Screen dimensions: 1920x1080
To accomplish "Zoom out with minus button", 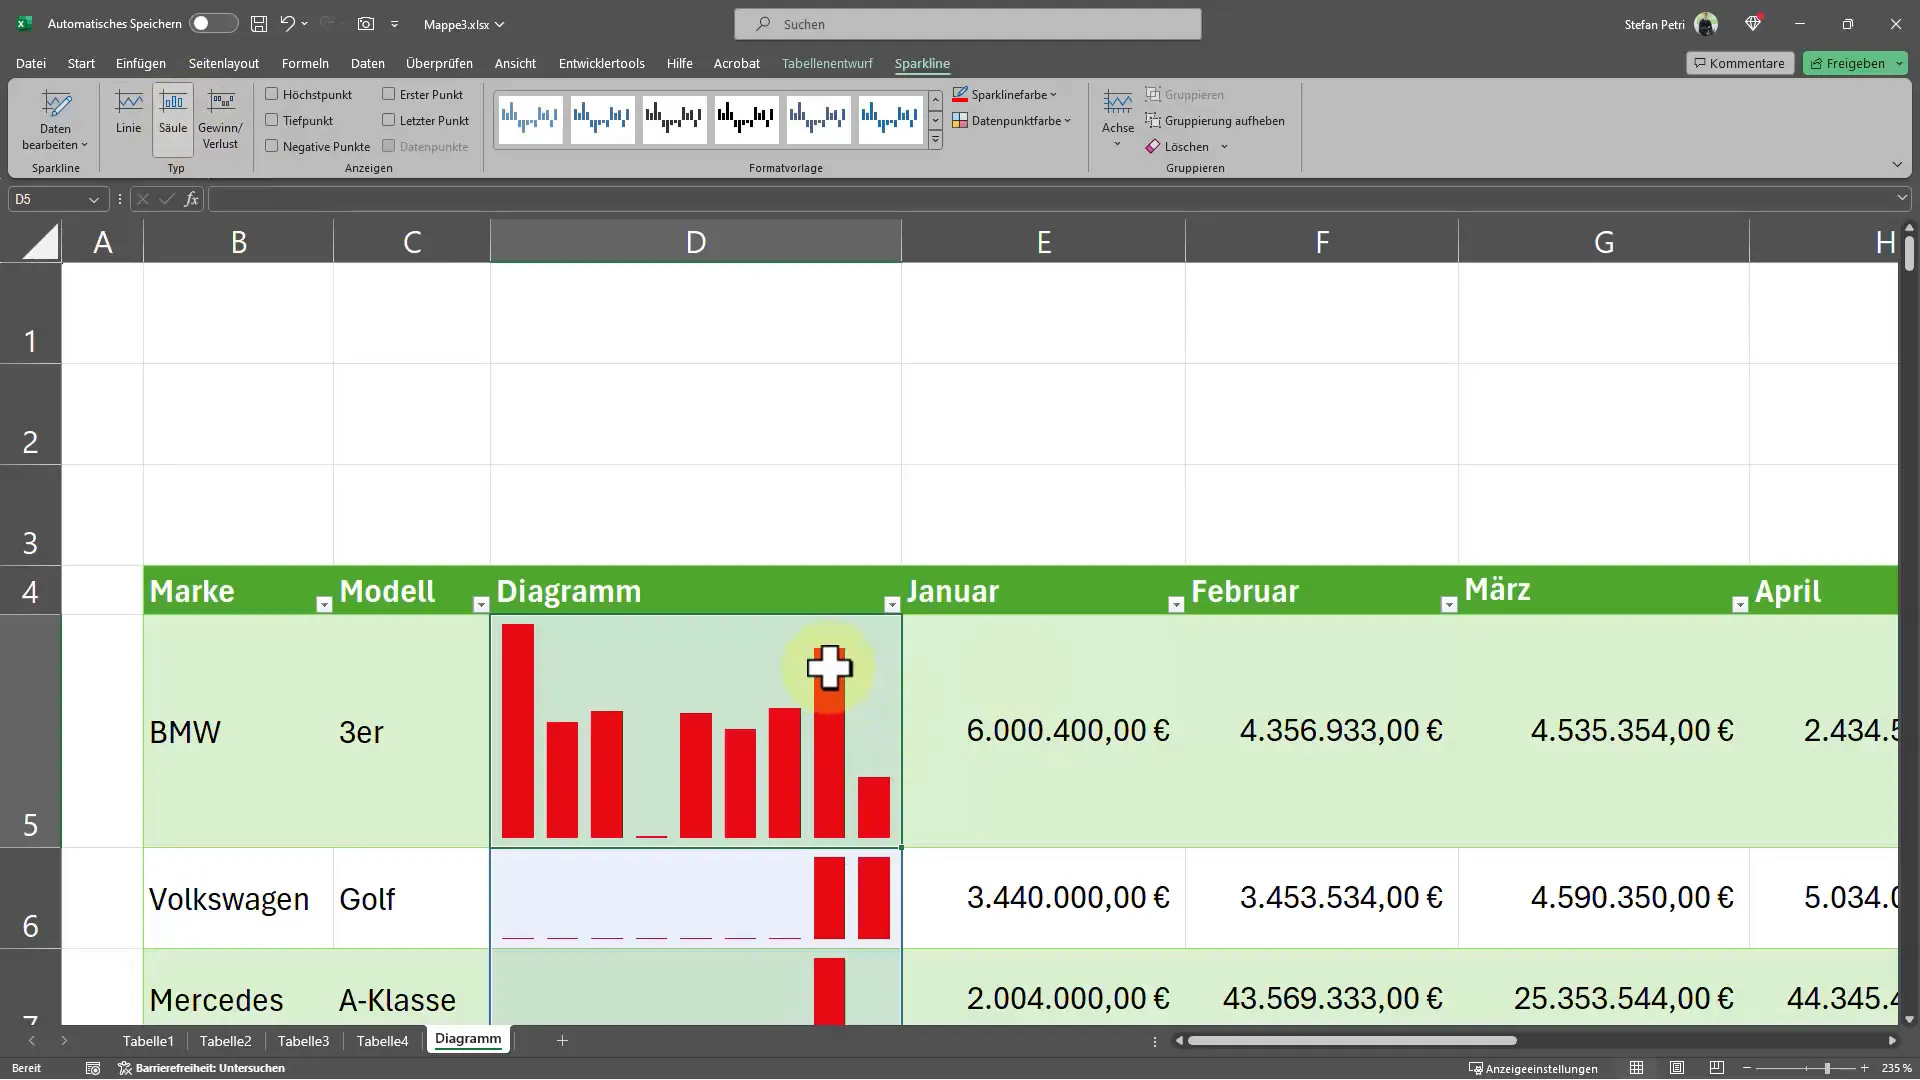I will click(x=1747, y=1068).
